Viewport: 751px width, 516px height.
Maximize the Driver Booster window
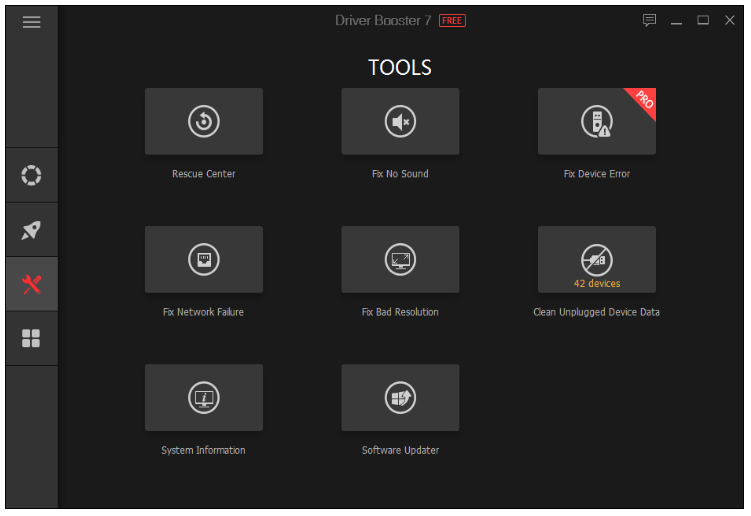click(703, 20)
